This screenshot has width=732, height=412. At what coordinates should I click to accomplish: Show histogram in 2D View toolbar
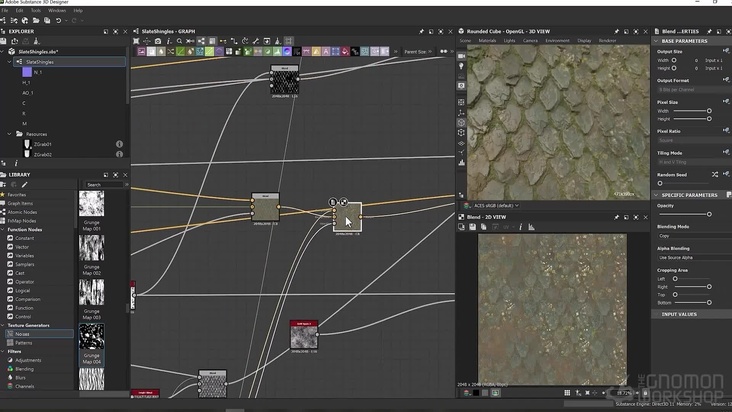531,227
